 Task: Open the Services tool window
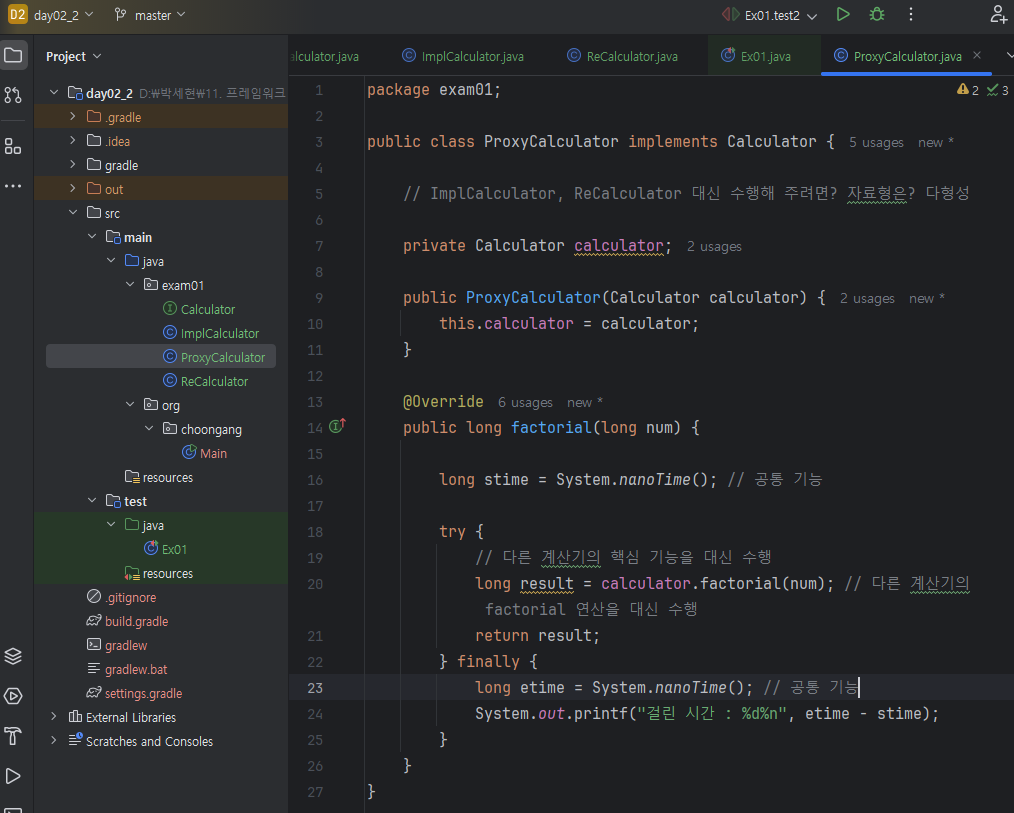coord(14,696)
